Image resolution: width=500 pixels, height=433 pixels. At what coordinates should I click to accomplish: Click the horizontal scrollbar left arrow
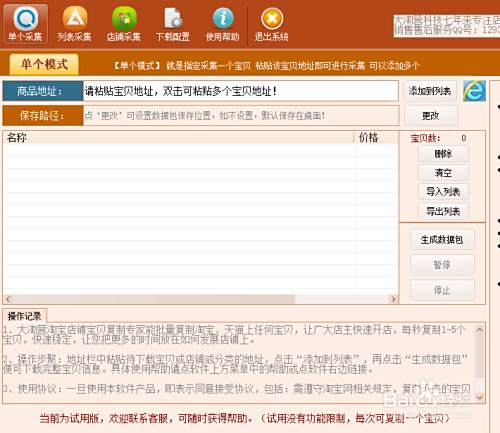(9, 299)
